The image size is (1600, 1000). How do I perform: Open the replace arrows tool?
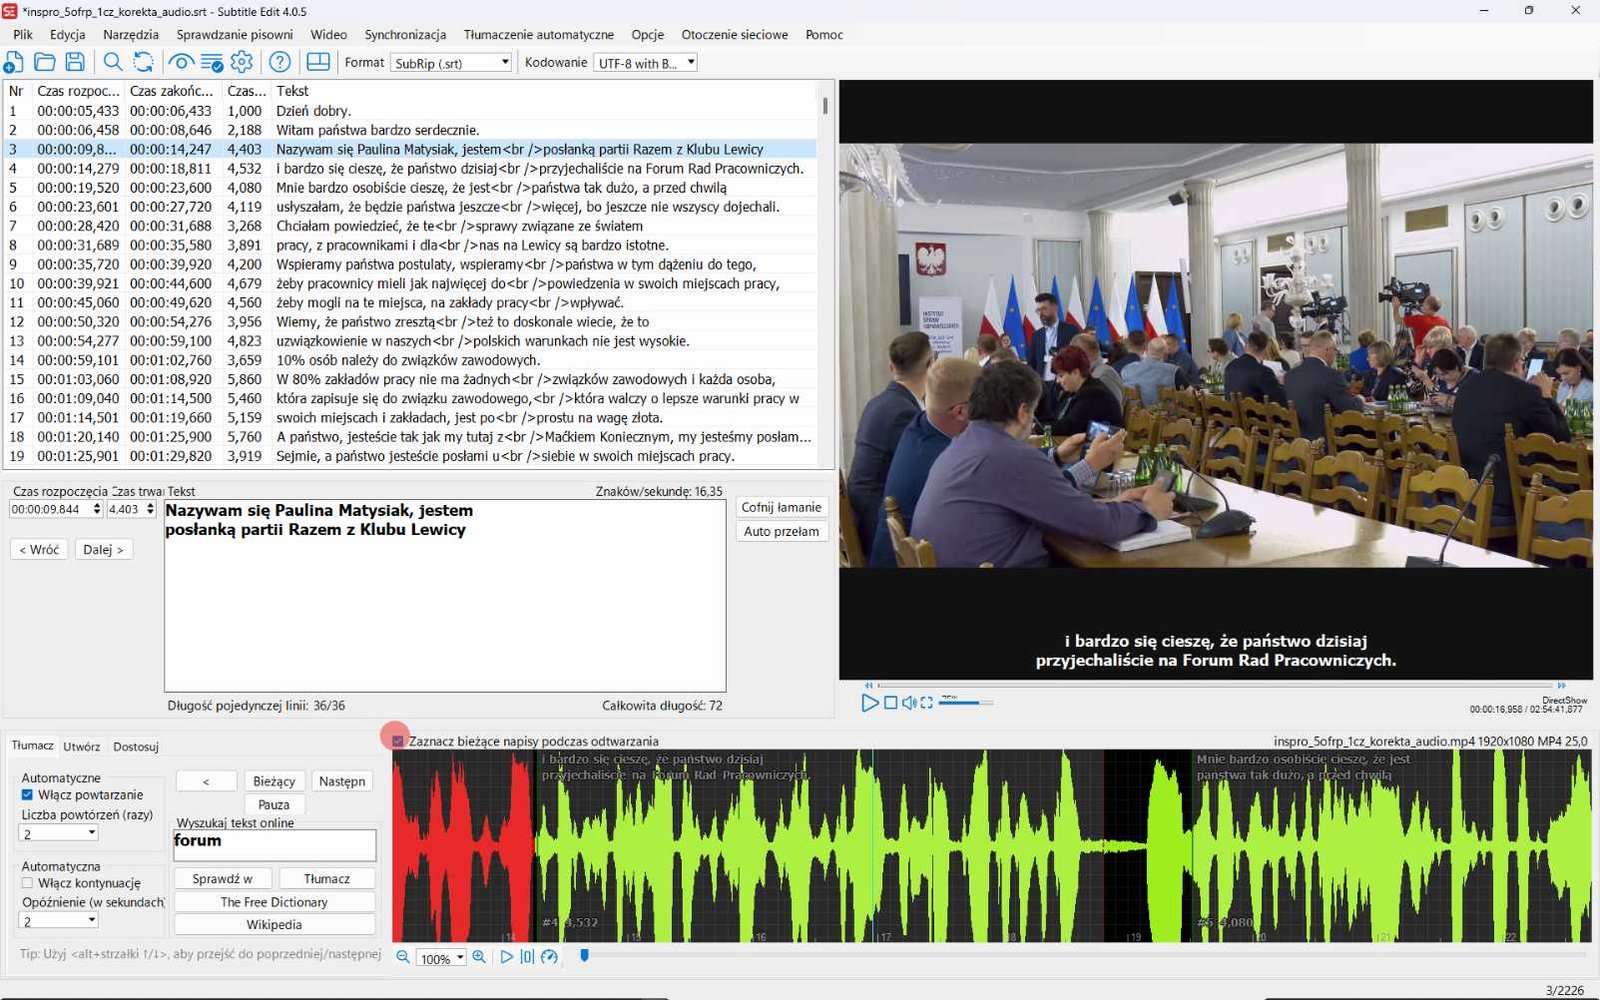point(143,62)
